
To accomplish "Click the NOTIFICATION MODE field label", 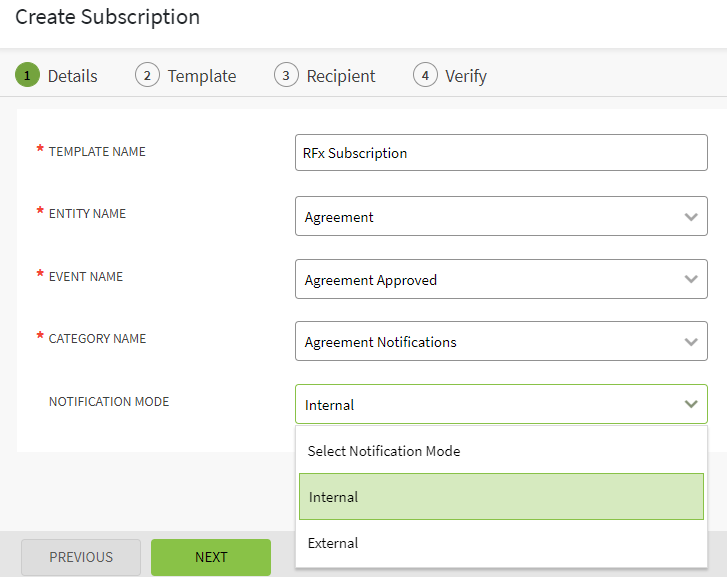I will point(109,401).
